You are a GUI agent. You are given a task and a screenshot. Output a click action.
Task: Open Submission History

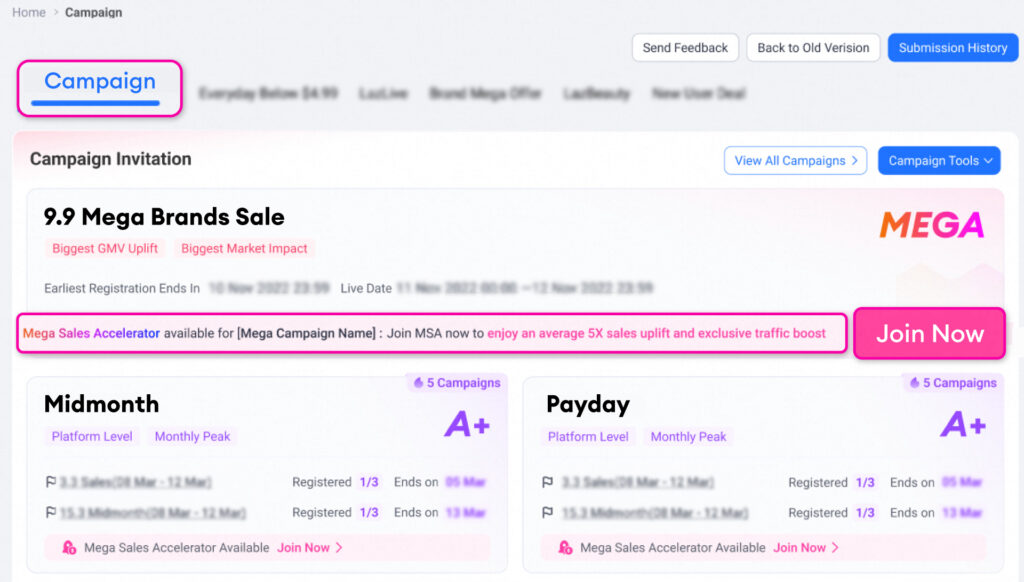click(953, 48)
